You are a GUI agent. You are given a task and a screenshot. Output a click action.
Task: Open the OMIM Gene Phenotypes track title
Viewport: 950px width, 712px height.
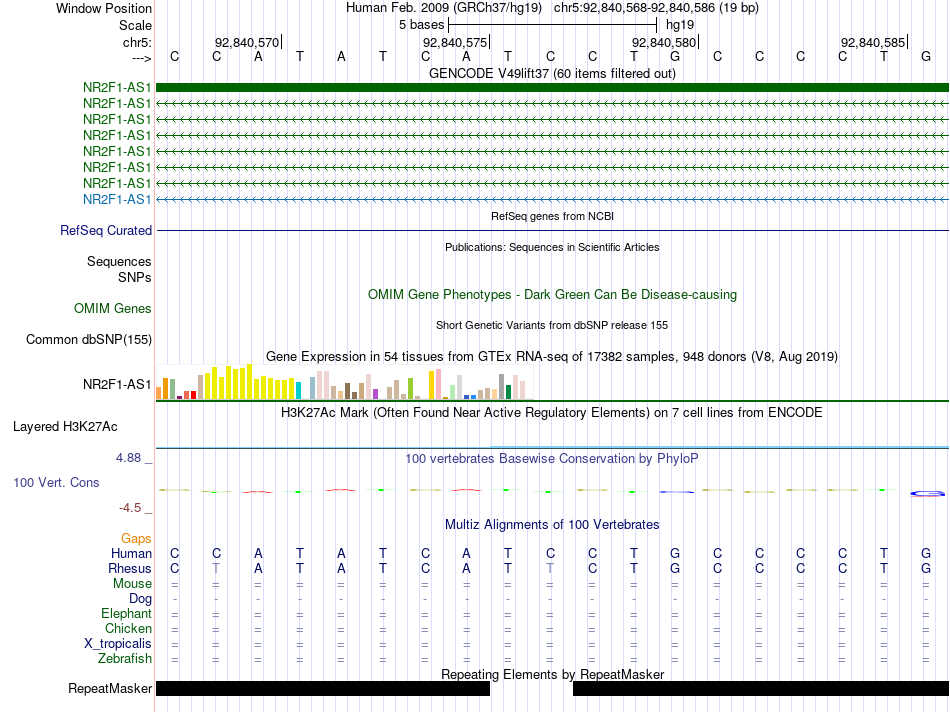[x=552, y=294]
